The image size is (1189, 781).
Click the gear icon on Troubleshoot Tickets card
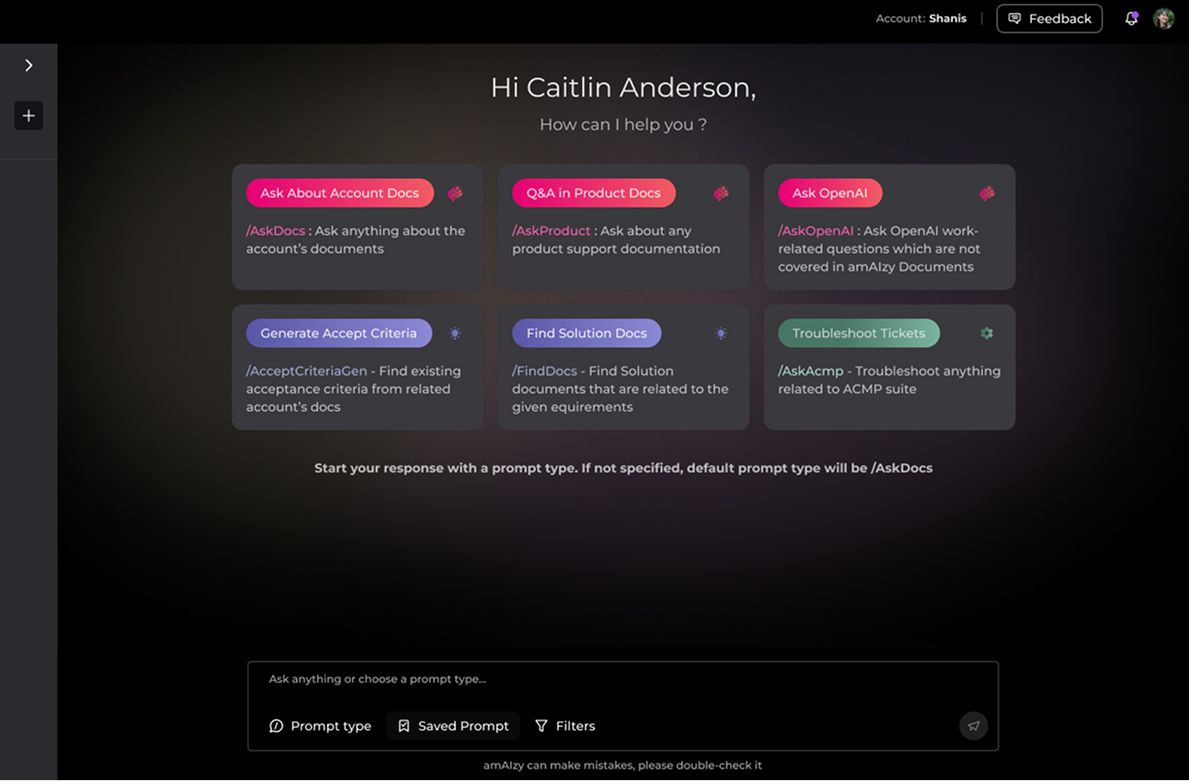(987, 333)
